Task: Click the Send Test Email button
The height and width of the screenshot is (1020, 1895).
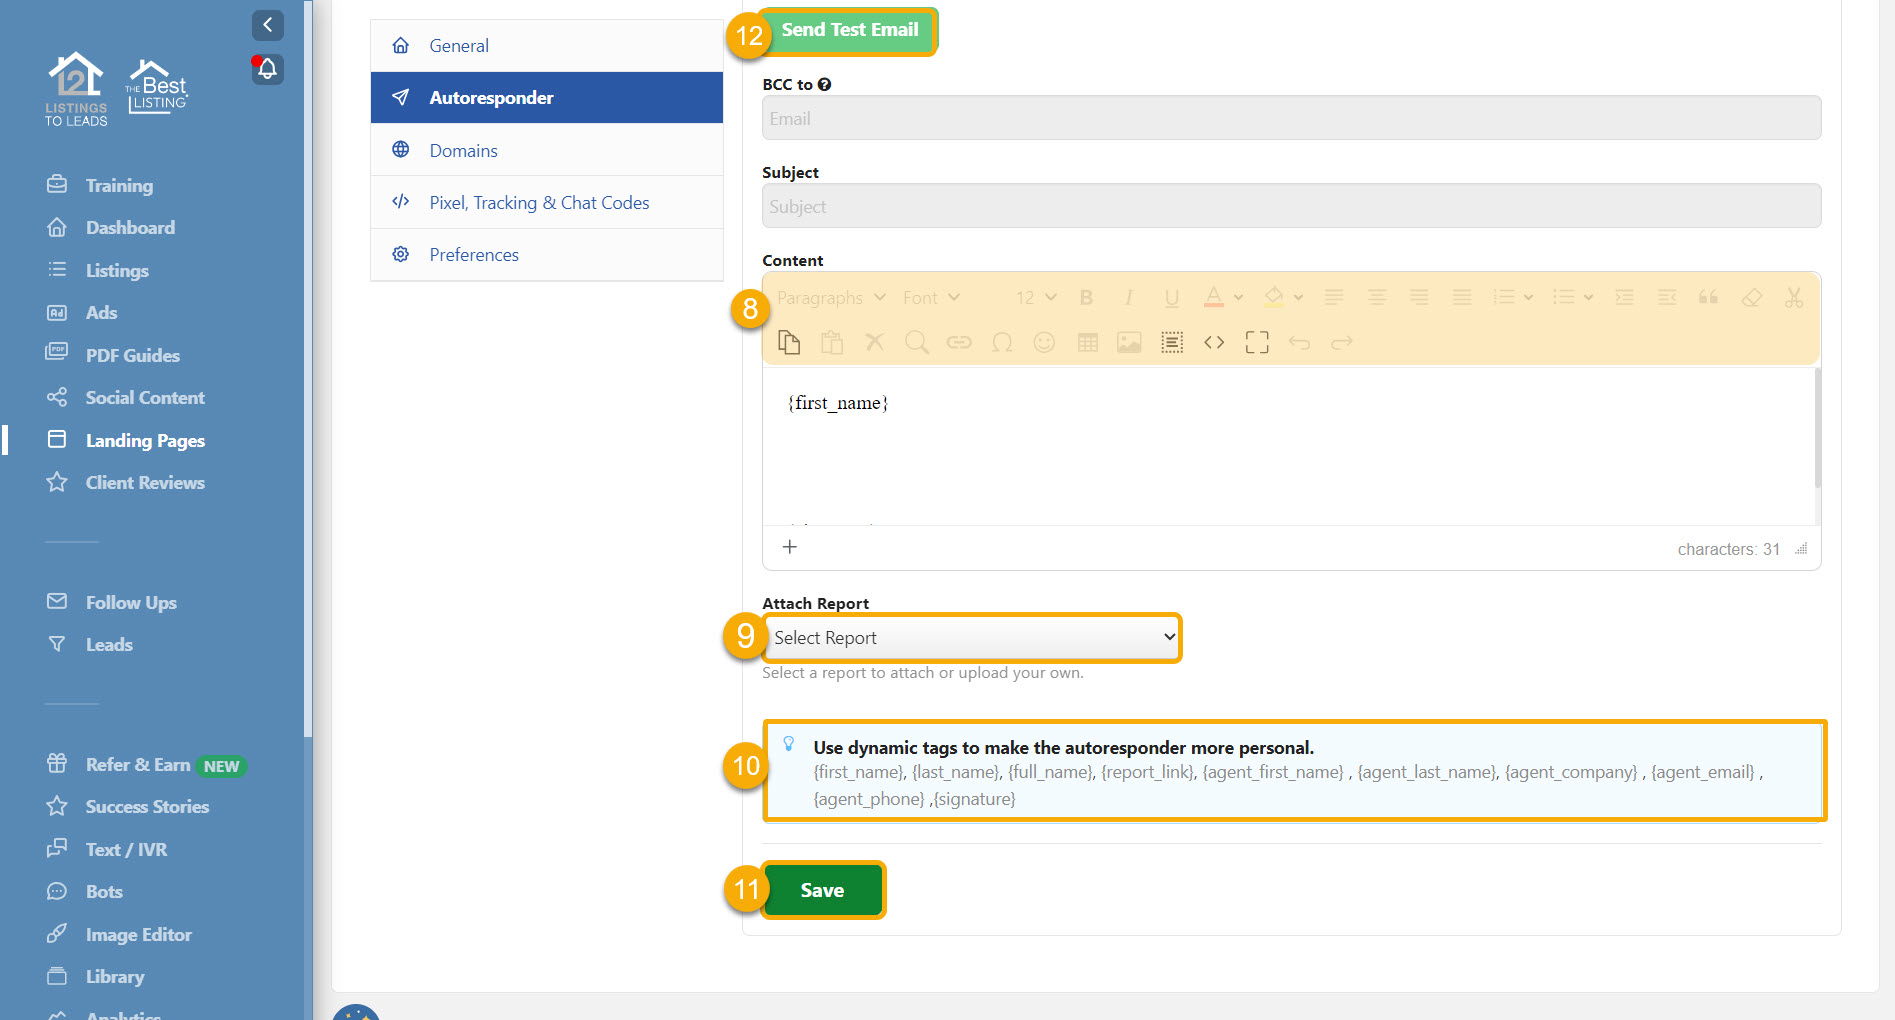Action: (x=849, y=31)
